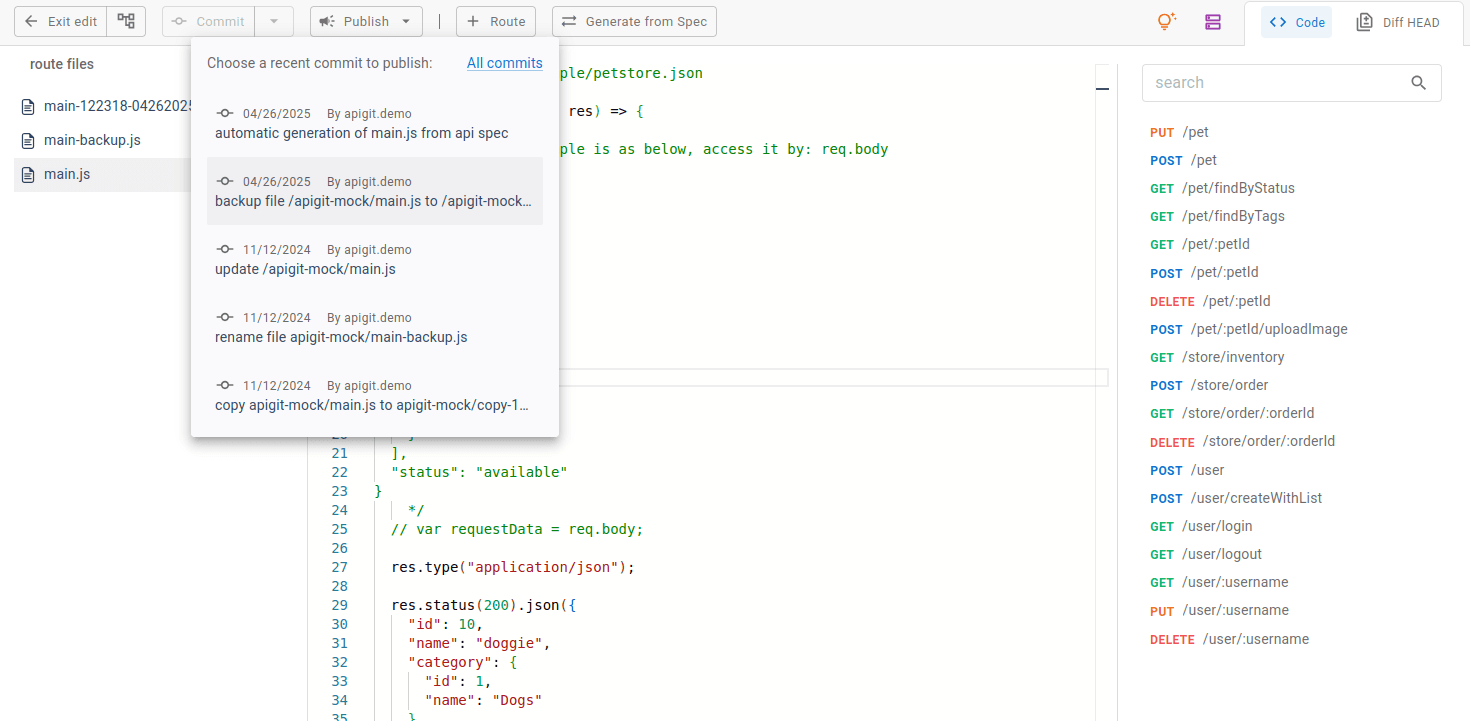
Task: Jump to POST /store/order route
Action: point(1209,385)
